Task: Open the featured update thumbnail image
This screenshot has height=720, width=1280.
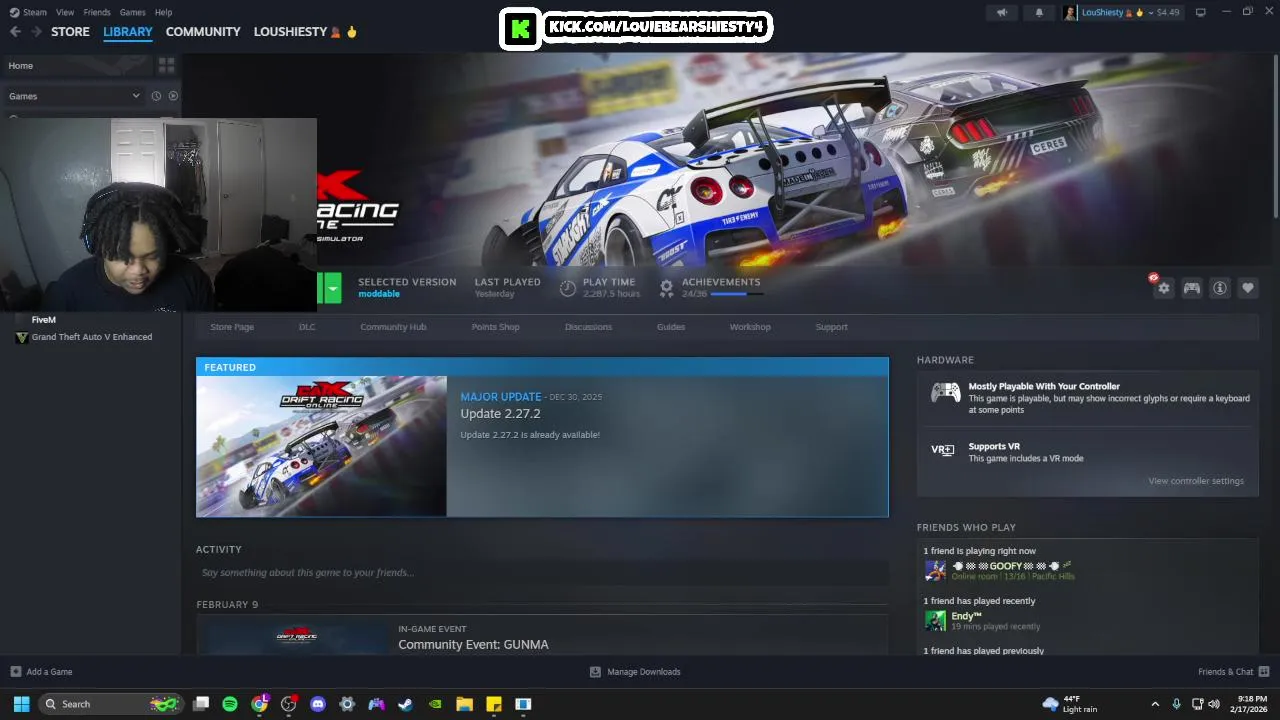Action: [322, 446]
